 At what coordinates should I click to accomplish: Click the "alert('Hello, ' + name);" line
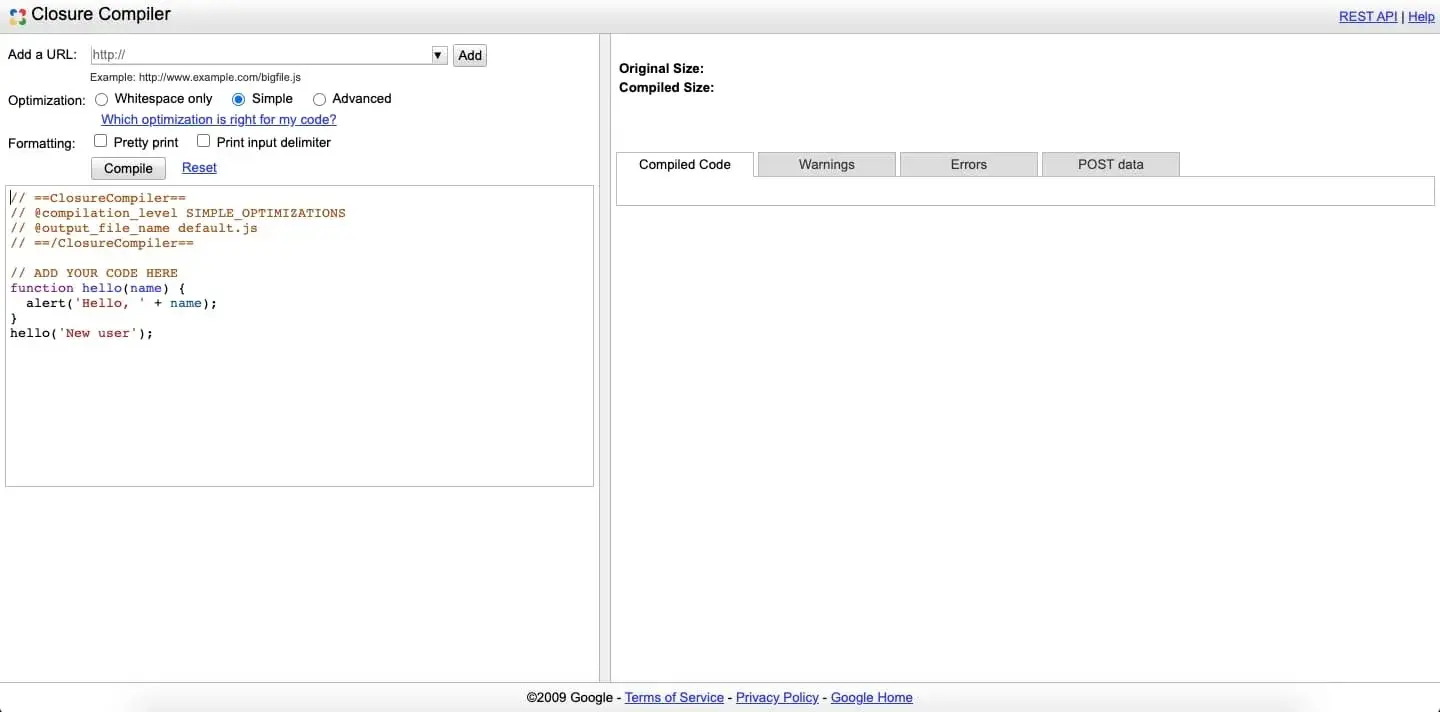click(x=121, y=303)
